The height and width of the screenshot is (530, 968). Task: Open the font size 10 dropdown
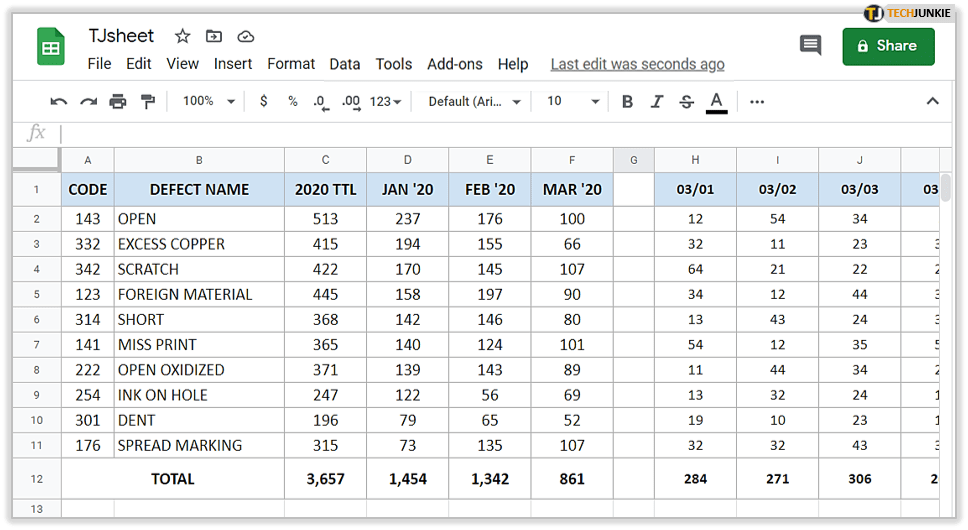pyautogui.click(x=573, y=101)
